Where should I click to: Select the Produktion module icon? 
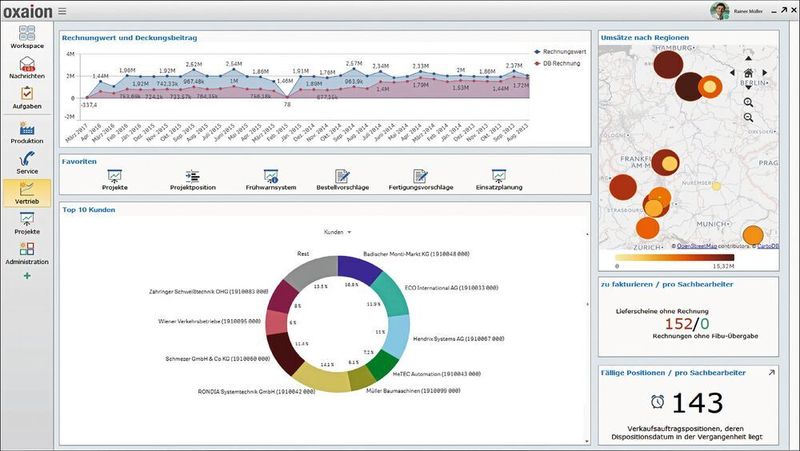point(27,133)
